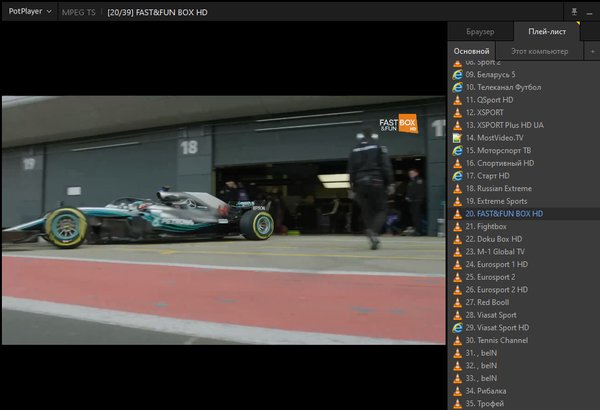Click the Internet Explorer icon beside Беларусь 5
Screen dimensions: 600x410
[457, 75]
